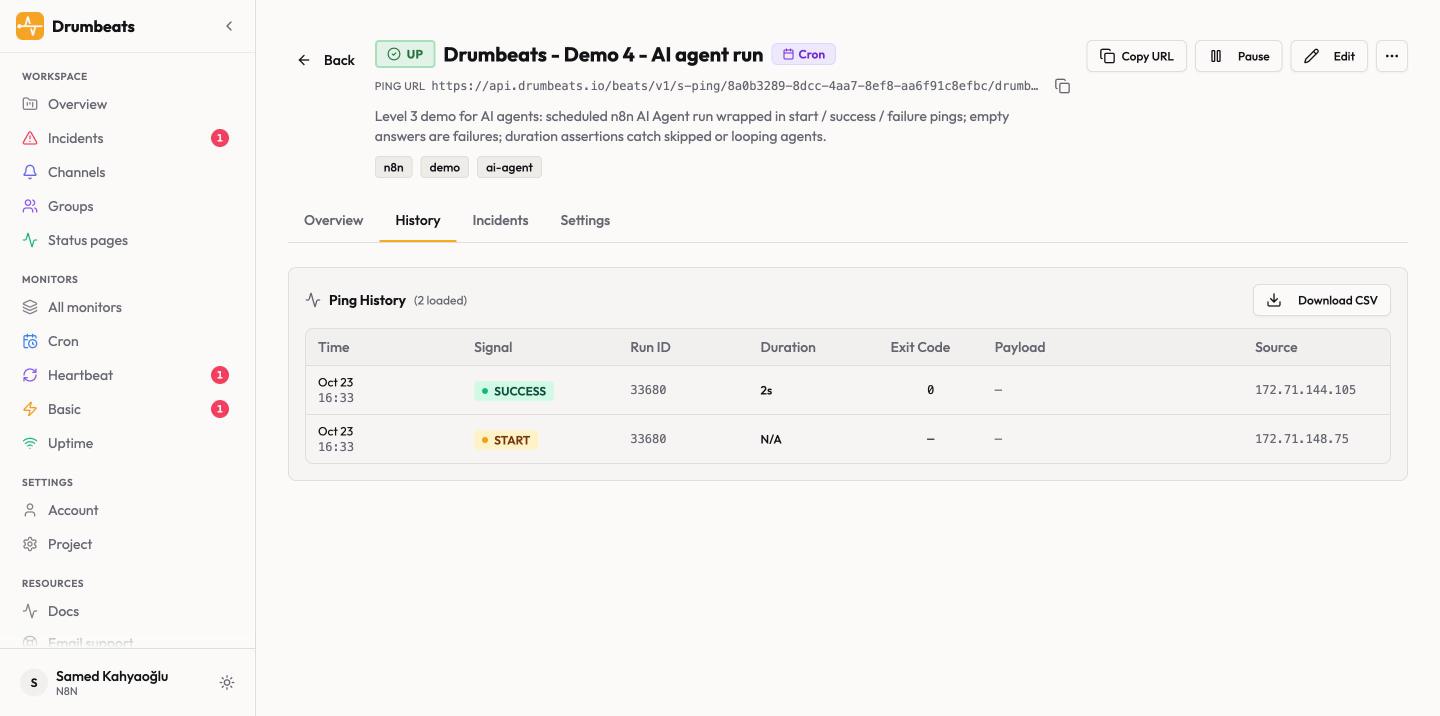Click the Docs pulse icon
1440x716 pixels.
point(30,611)
